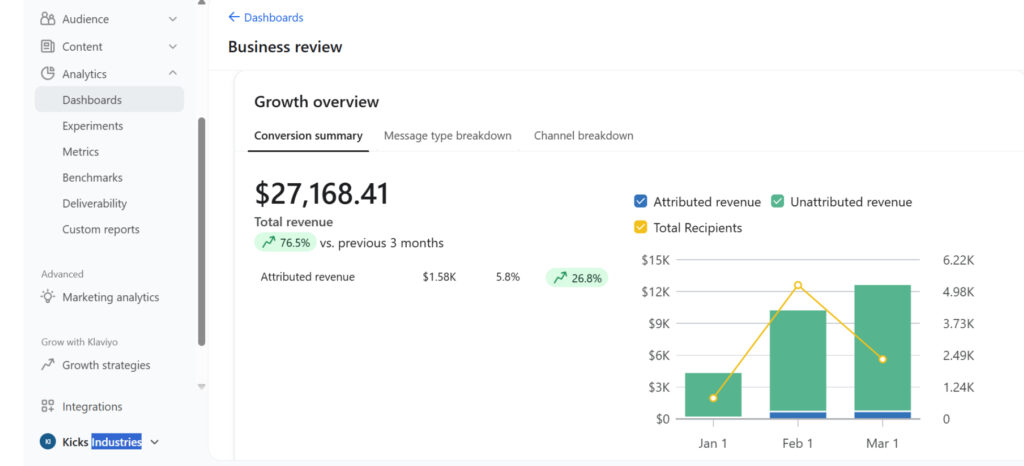Screen dimensions: 1024x466
Task: Expand the Content menu chevron
Action: (172, 46)
